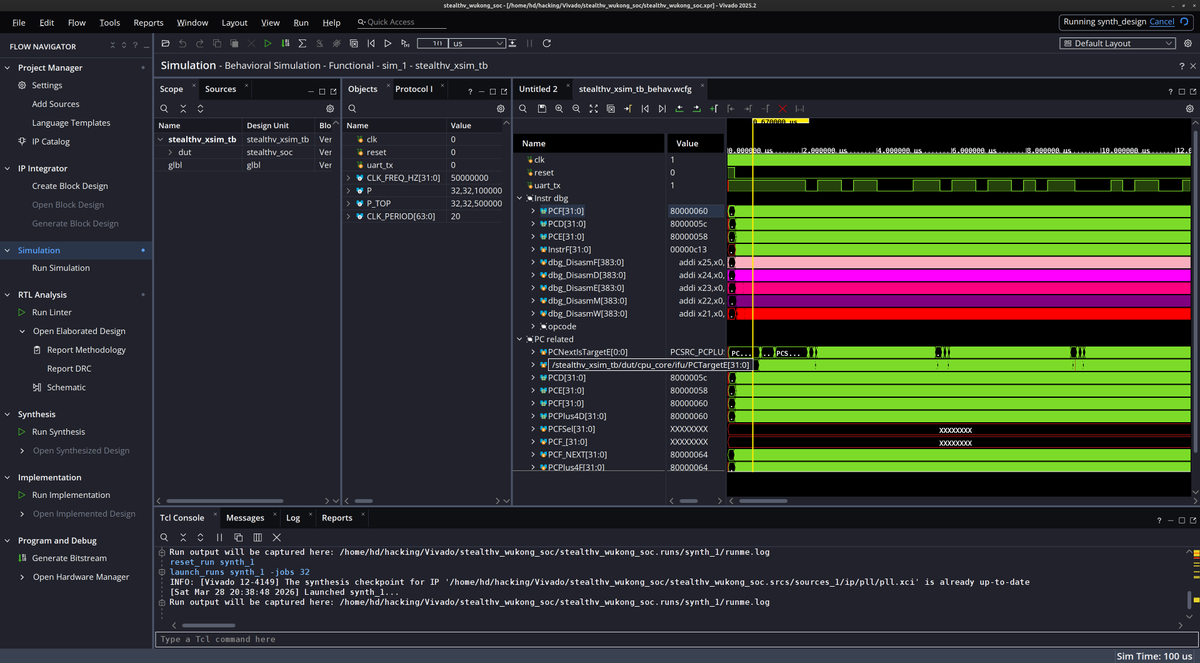Click the Tcl Console pause output icon
Image resolution: width=1200 pixels, height=663 pixels.
coord(220,537)
